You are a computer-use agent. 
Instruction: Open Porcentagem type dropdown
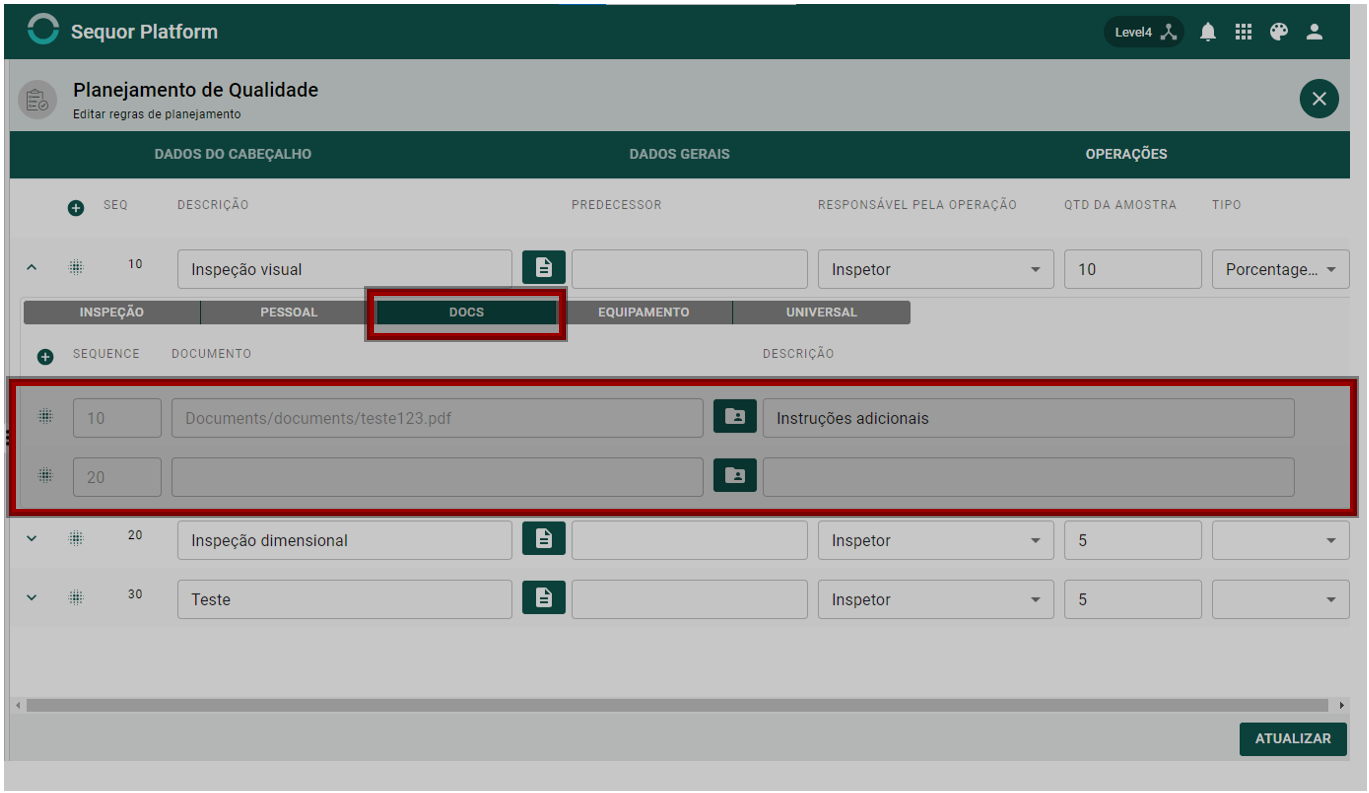coord(1281,269)
